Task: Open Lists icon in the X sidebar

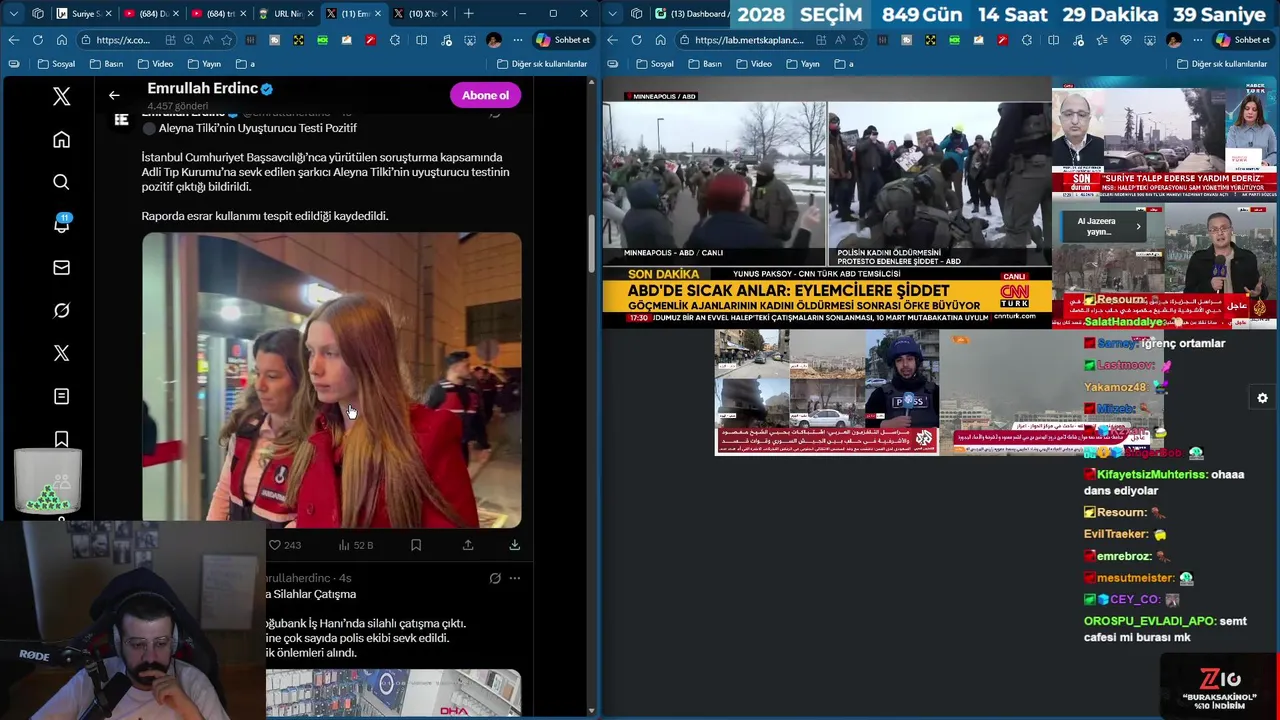Action: [x=61, y=396]
